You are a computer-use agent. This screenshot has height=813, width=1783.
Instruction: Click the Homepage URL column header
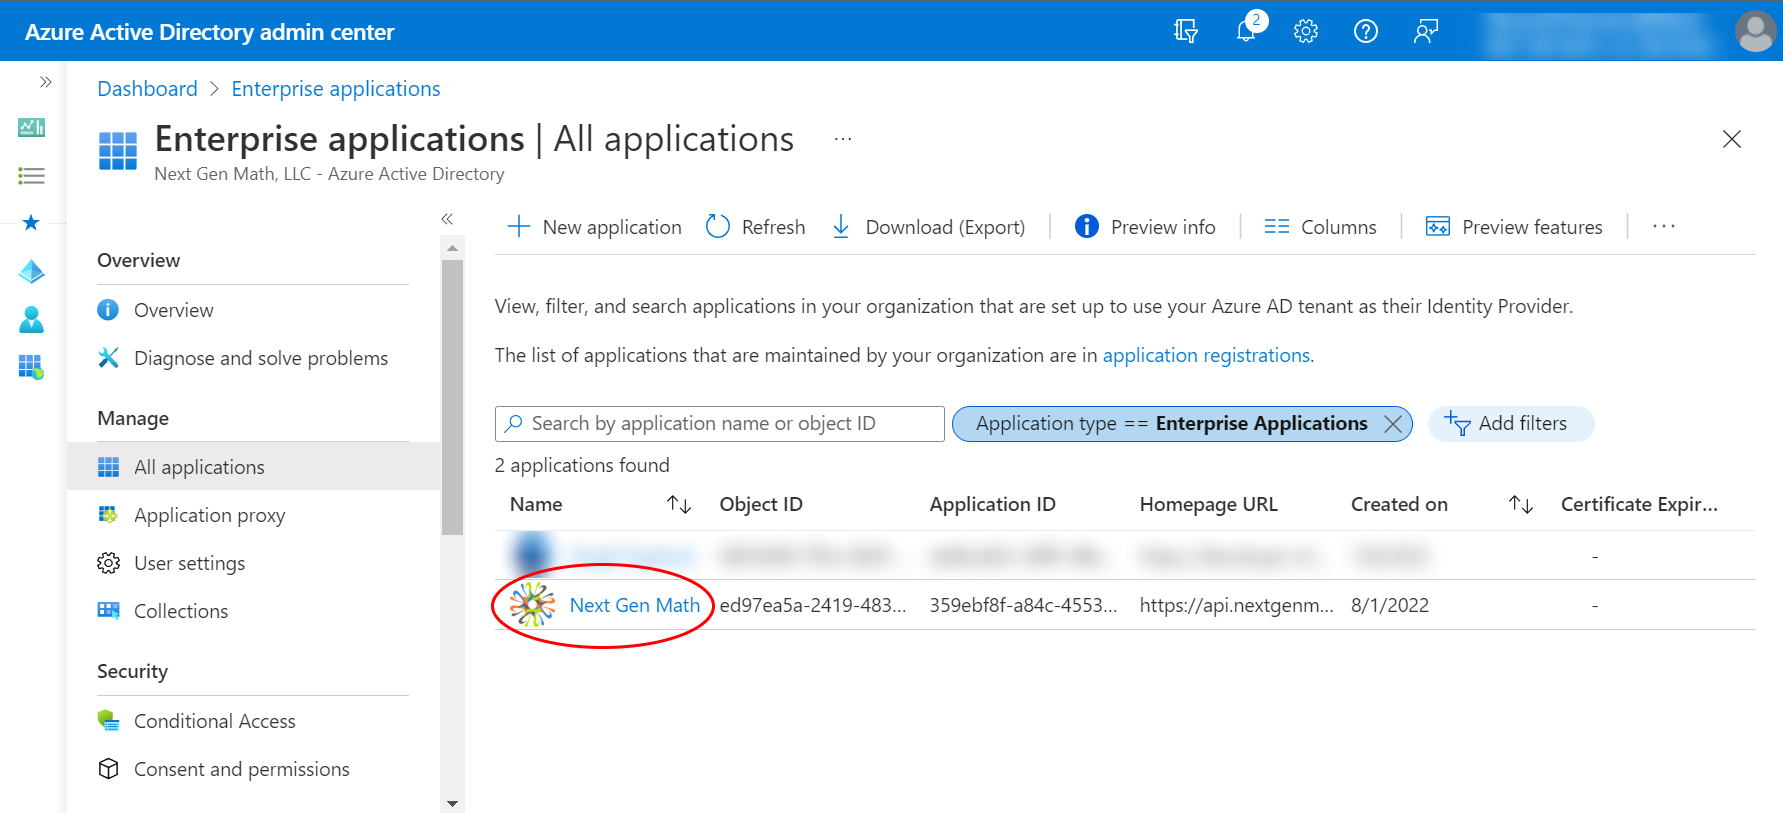pos(1208,505)
